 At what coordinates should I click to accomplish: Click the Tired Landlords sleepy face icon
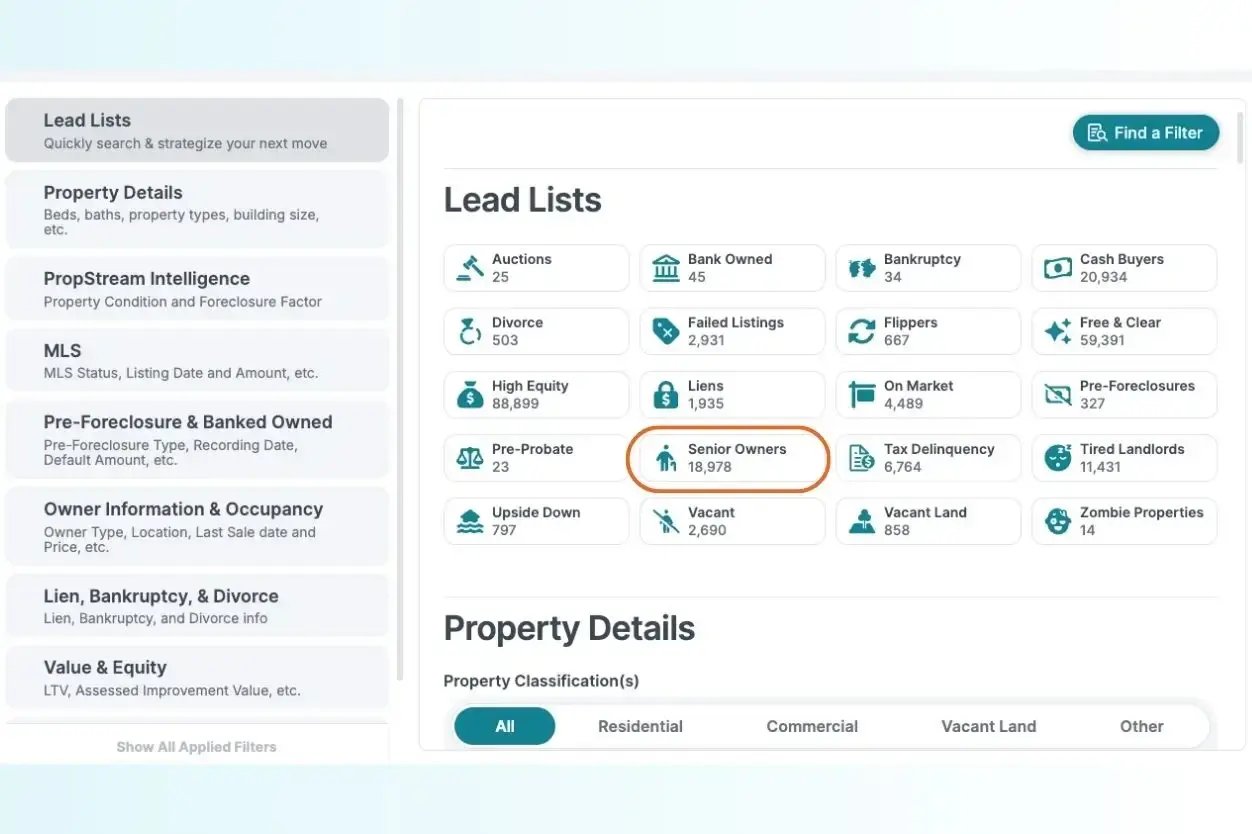point(1058,458)
